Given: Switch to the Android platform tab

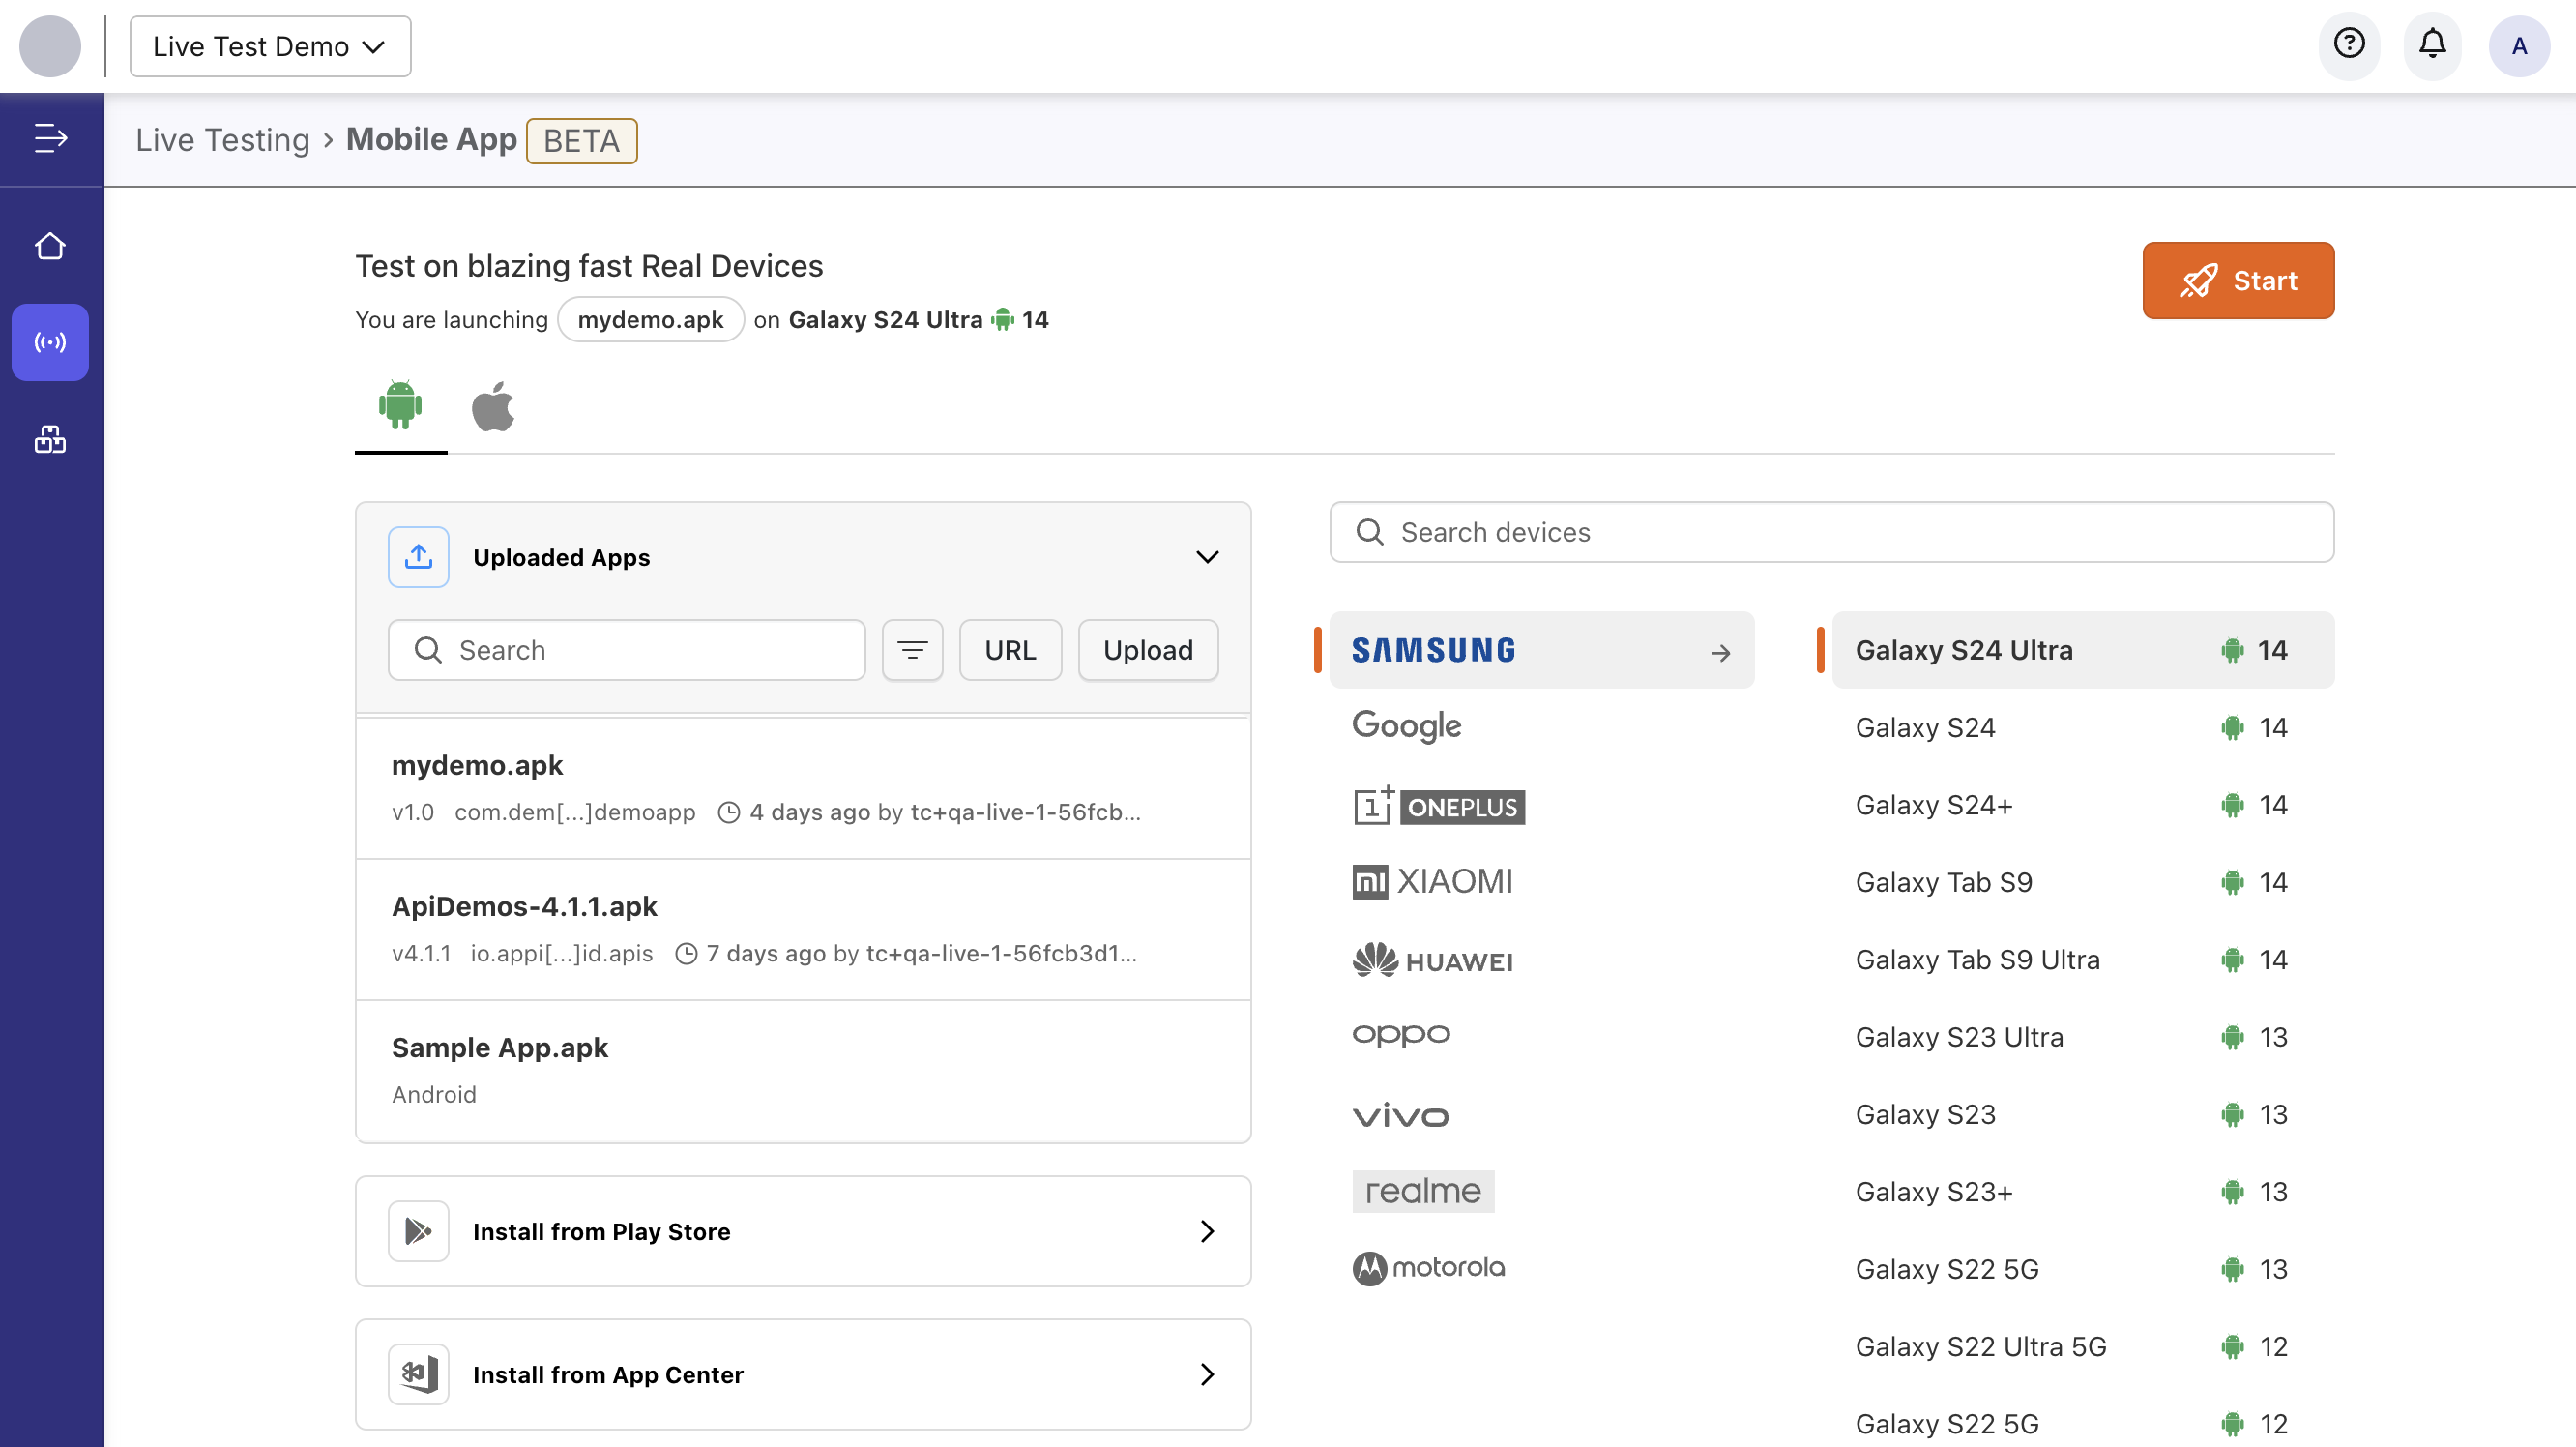Looking at the screenshot, I should coord(400,406).
